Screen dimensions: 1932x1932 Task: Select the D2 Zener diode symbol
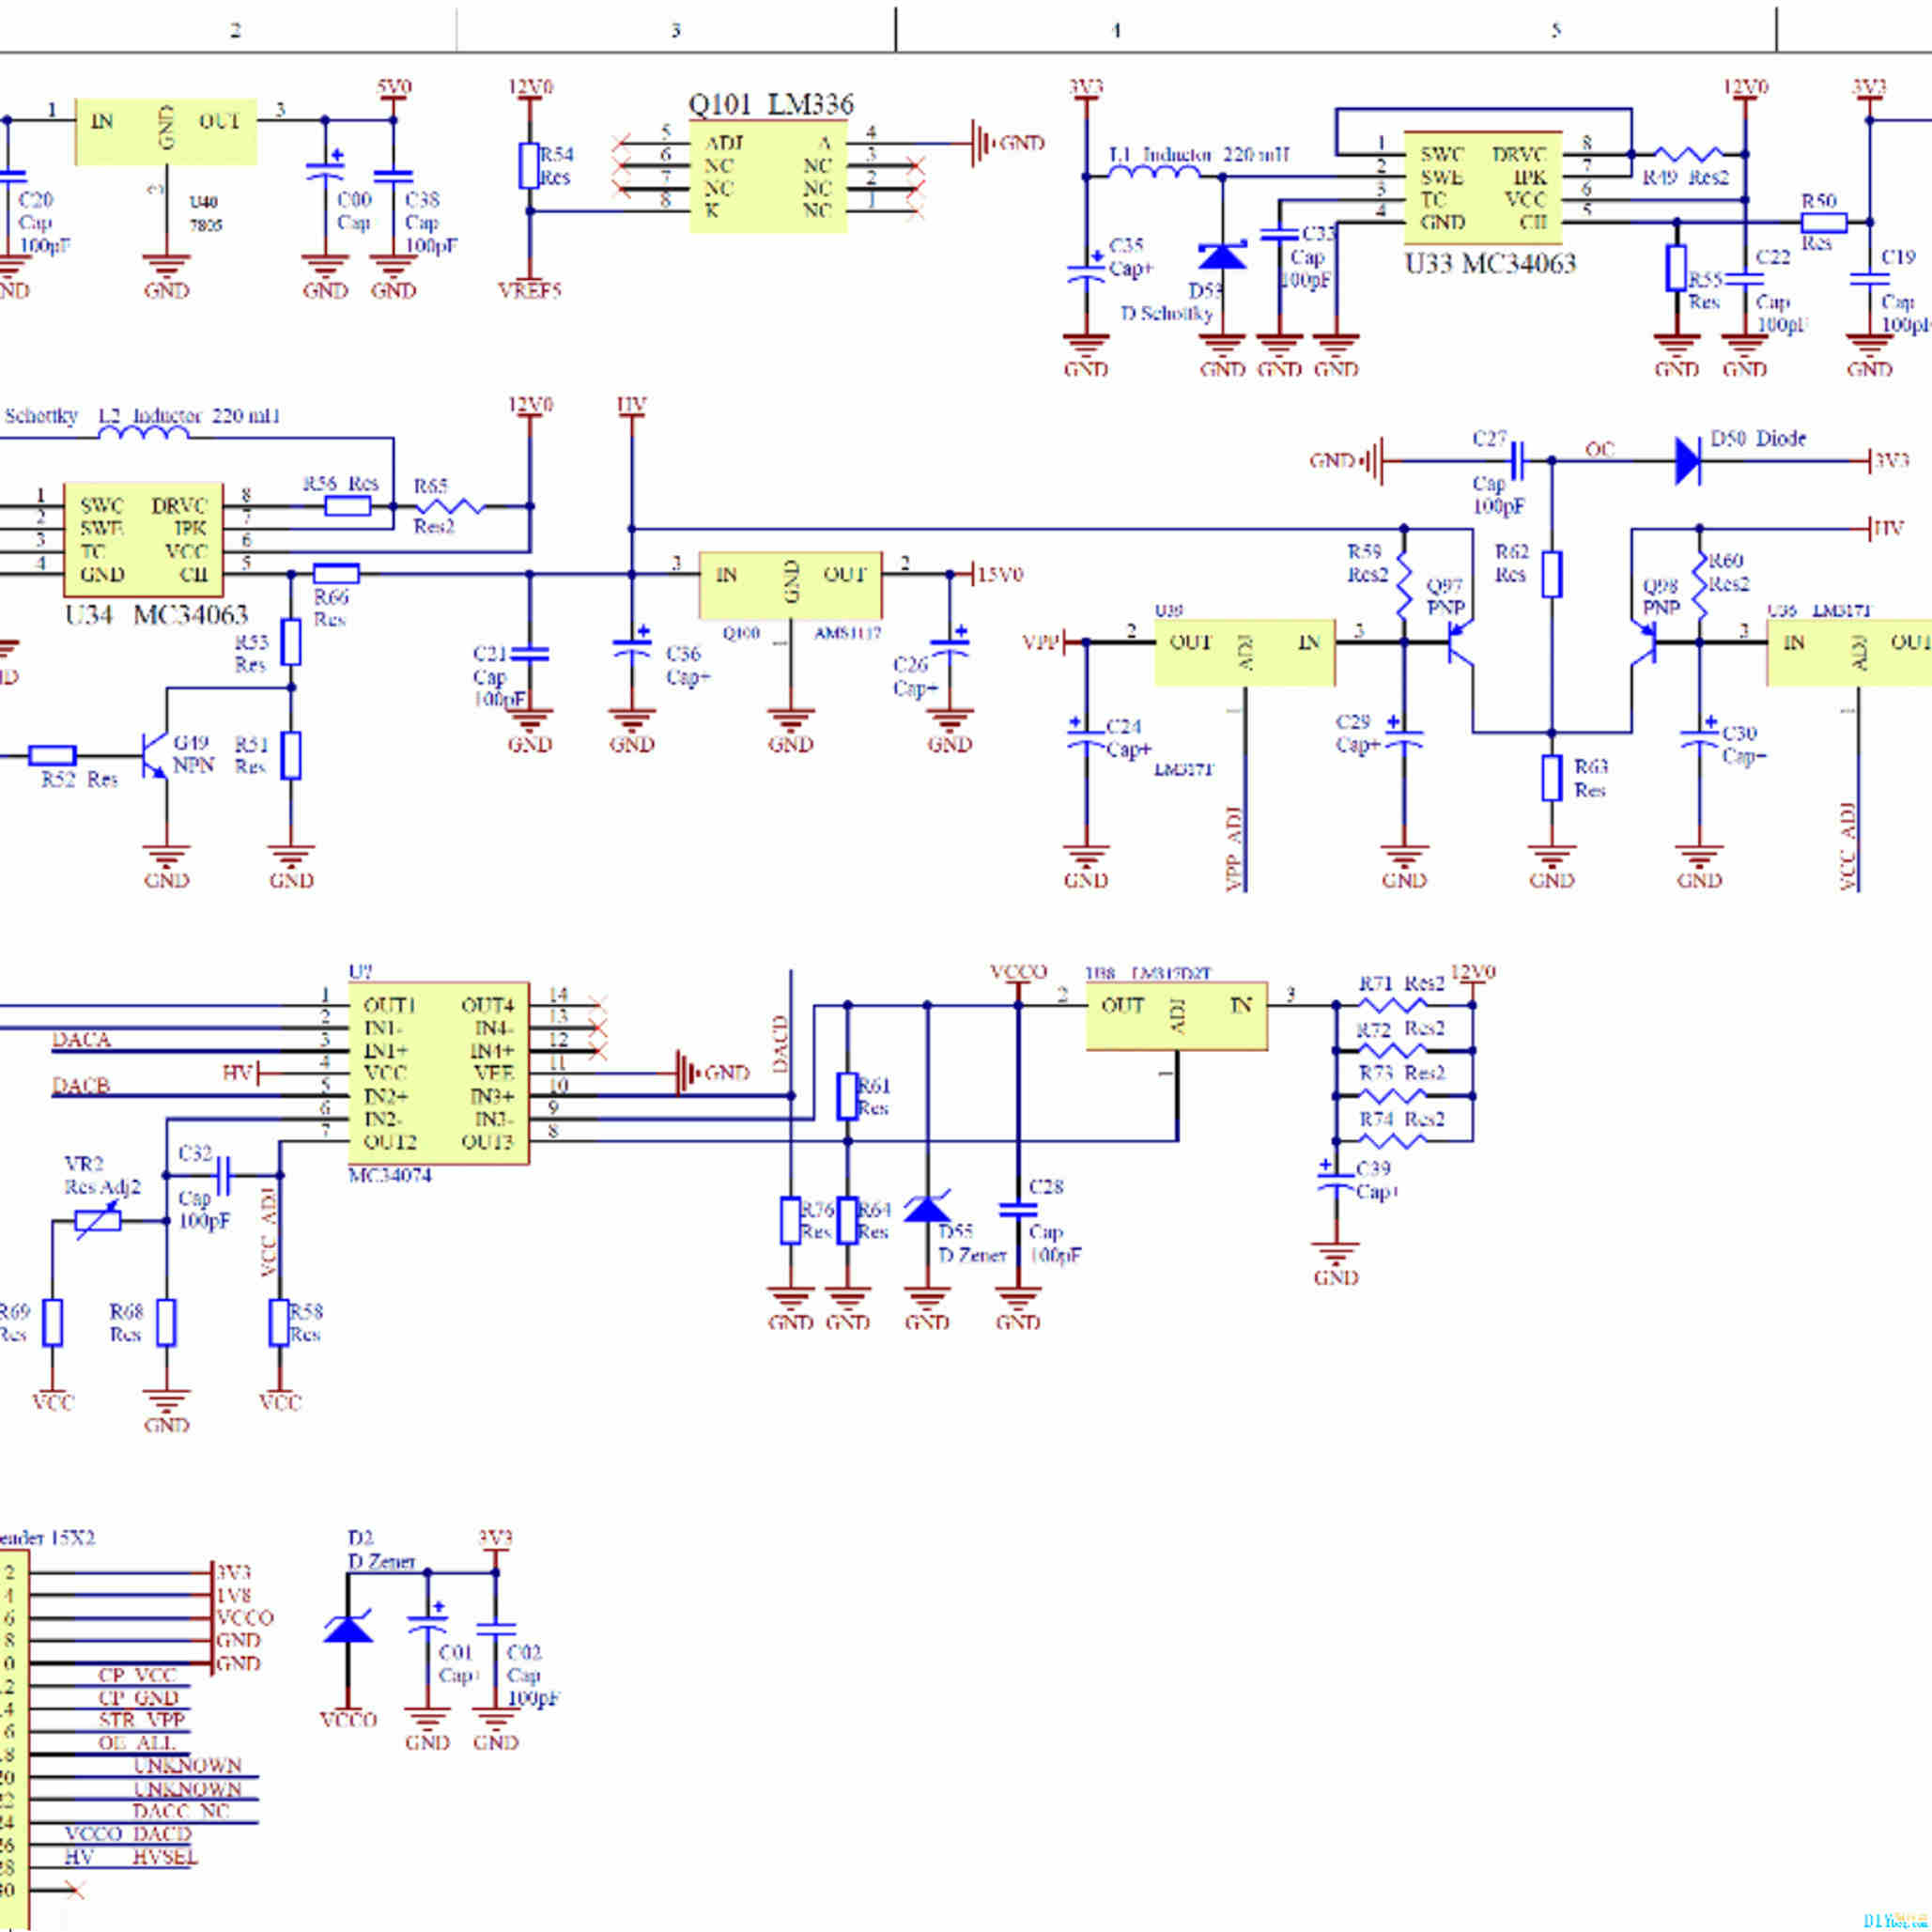tap(348, 1630)
